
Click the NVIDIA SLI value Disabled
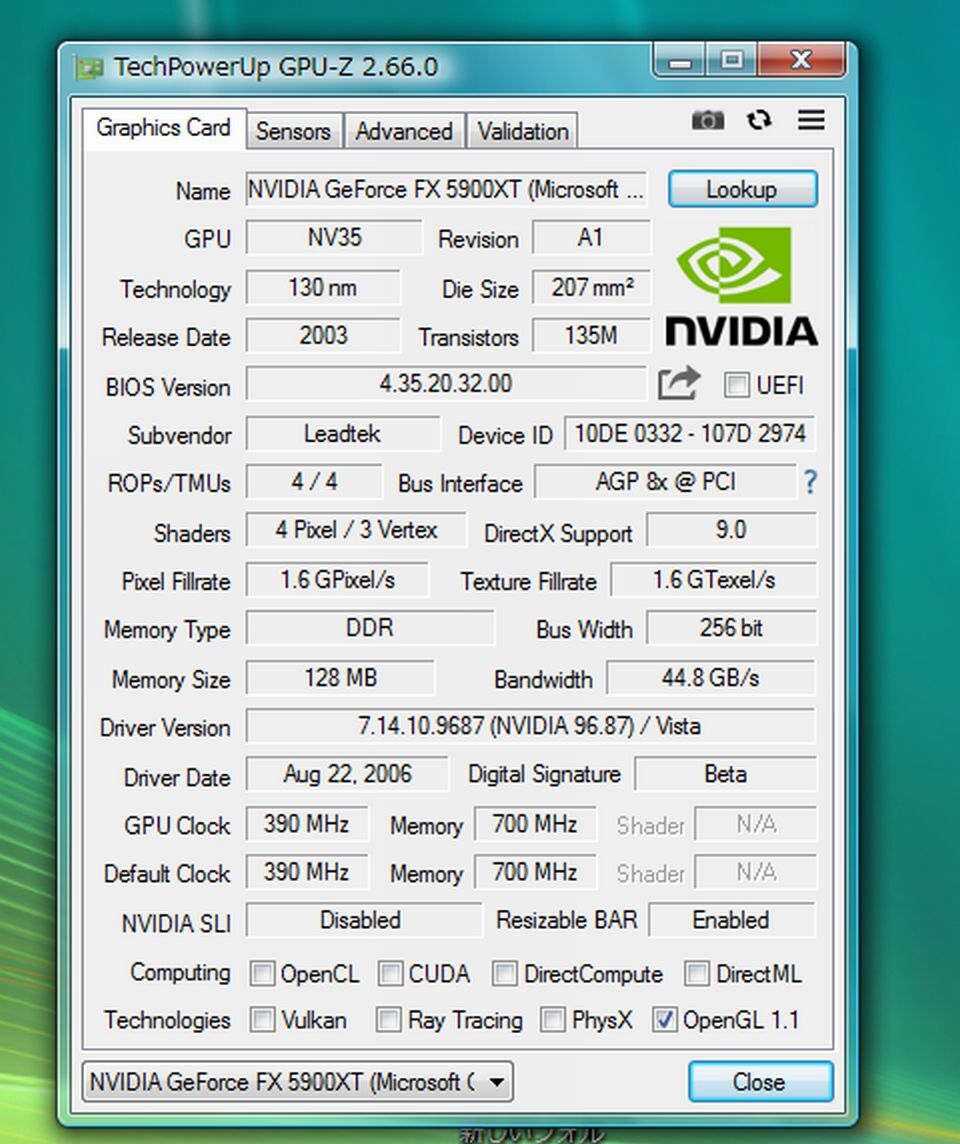363,921
